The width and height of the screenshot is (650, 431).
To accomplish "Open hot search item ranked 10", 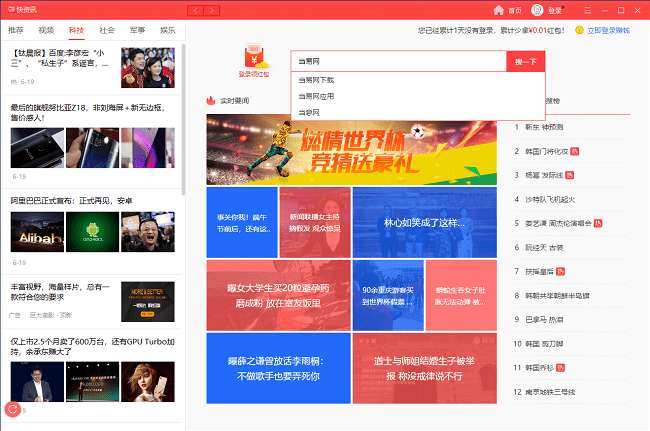I will click(544, 344).
